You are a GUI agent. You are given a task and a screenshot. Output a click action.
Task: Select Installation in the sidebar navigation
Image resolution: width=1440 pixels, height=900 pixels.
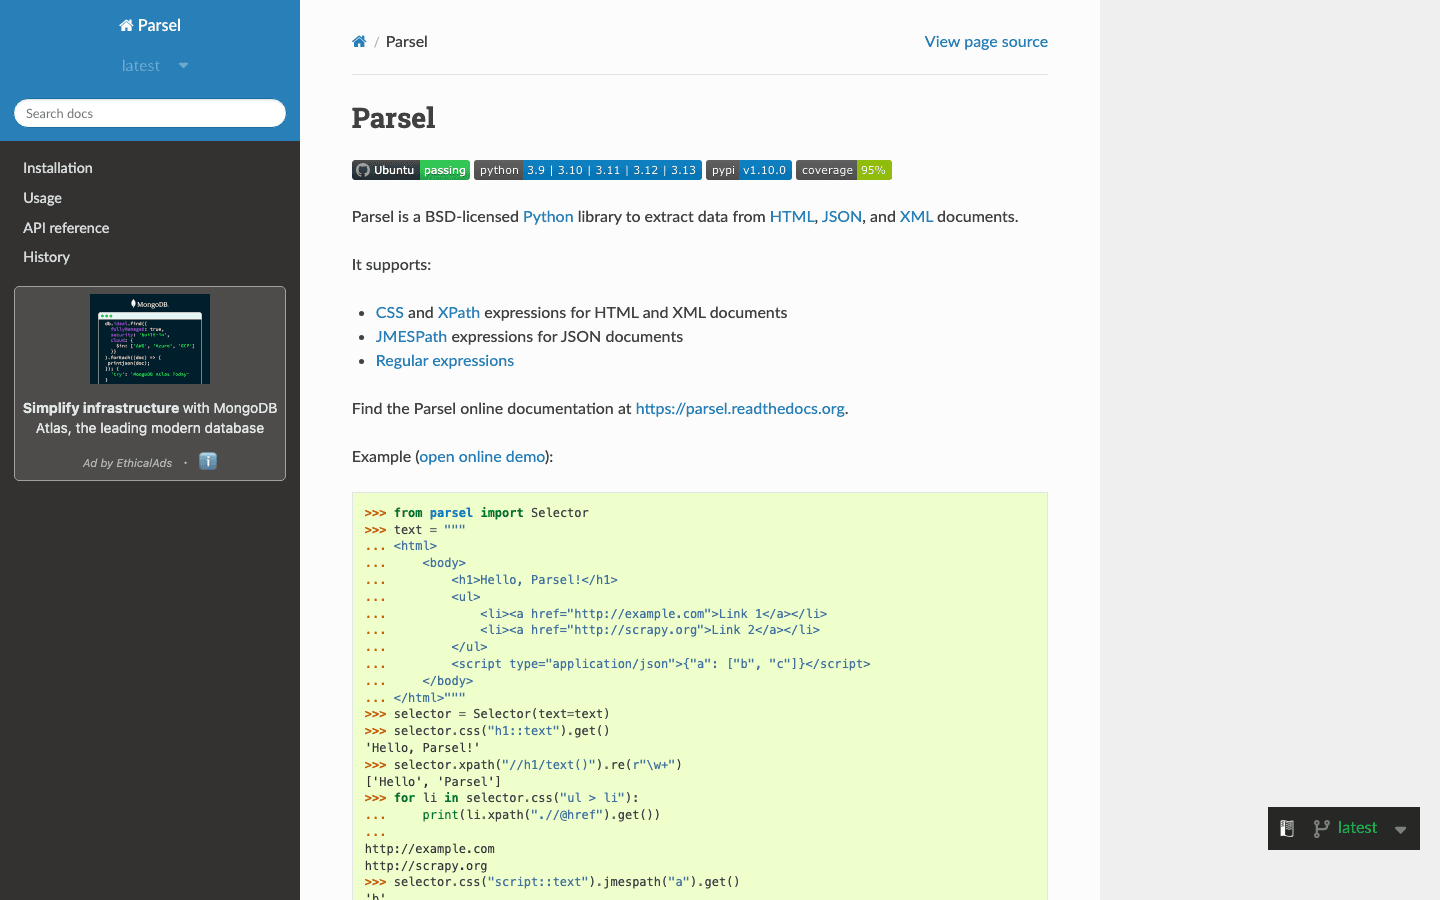coord(57,168)
